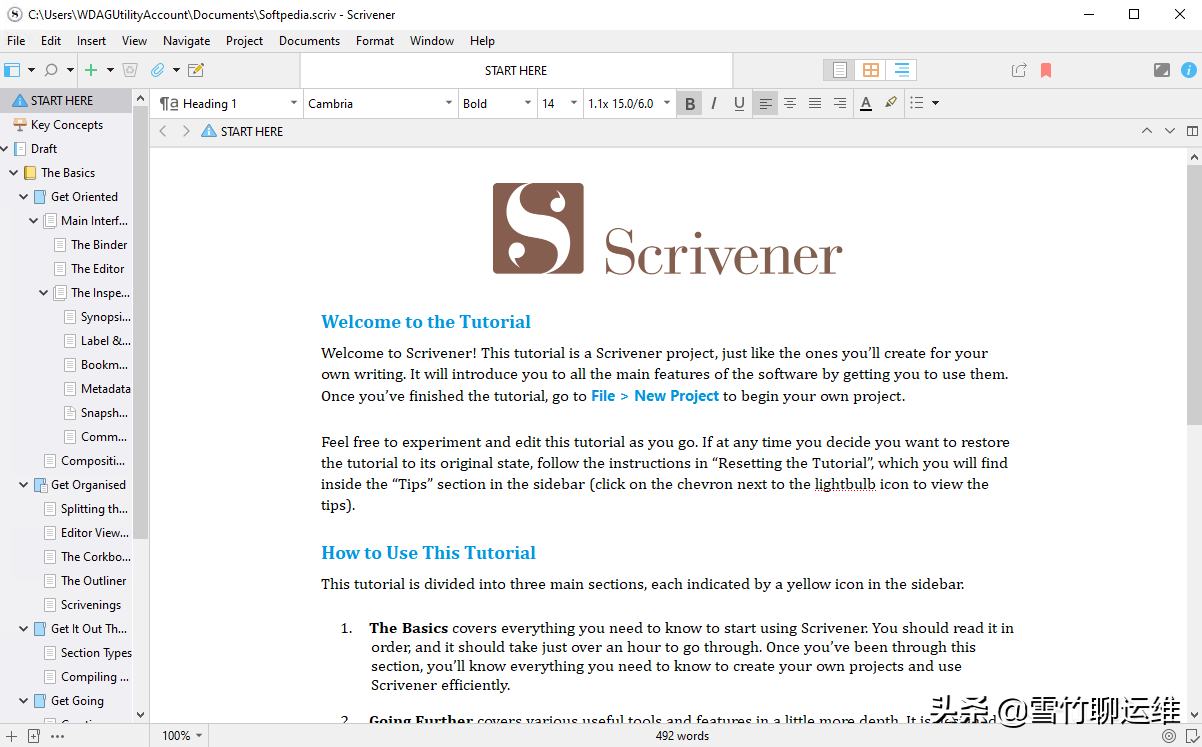
Task: Select The Binder document
Action: 99,245
